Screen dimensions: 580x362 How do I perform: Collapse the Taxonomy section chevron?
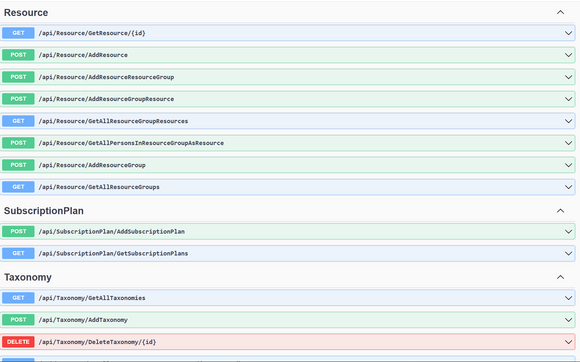tap(560, 277)
